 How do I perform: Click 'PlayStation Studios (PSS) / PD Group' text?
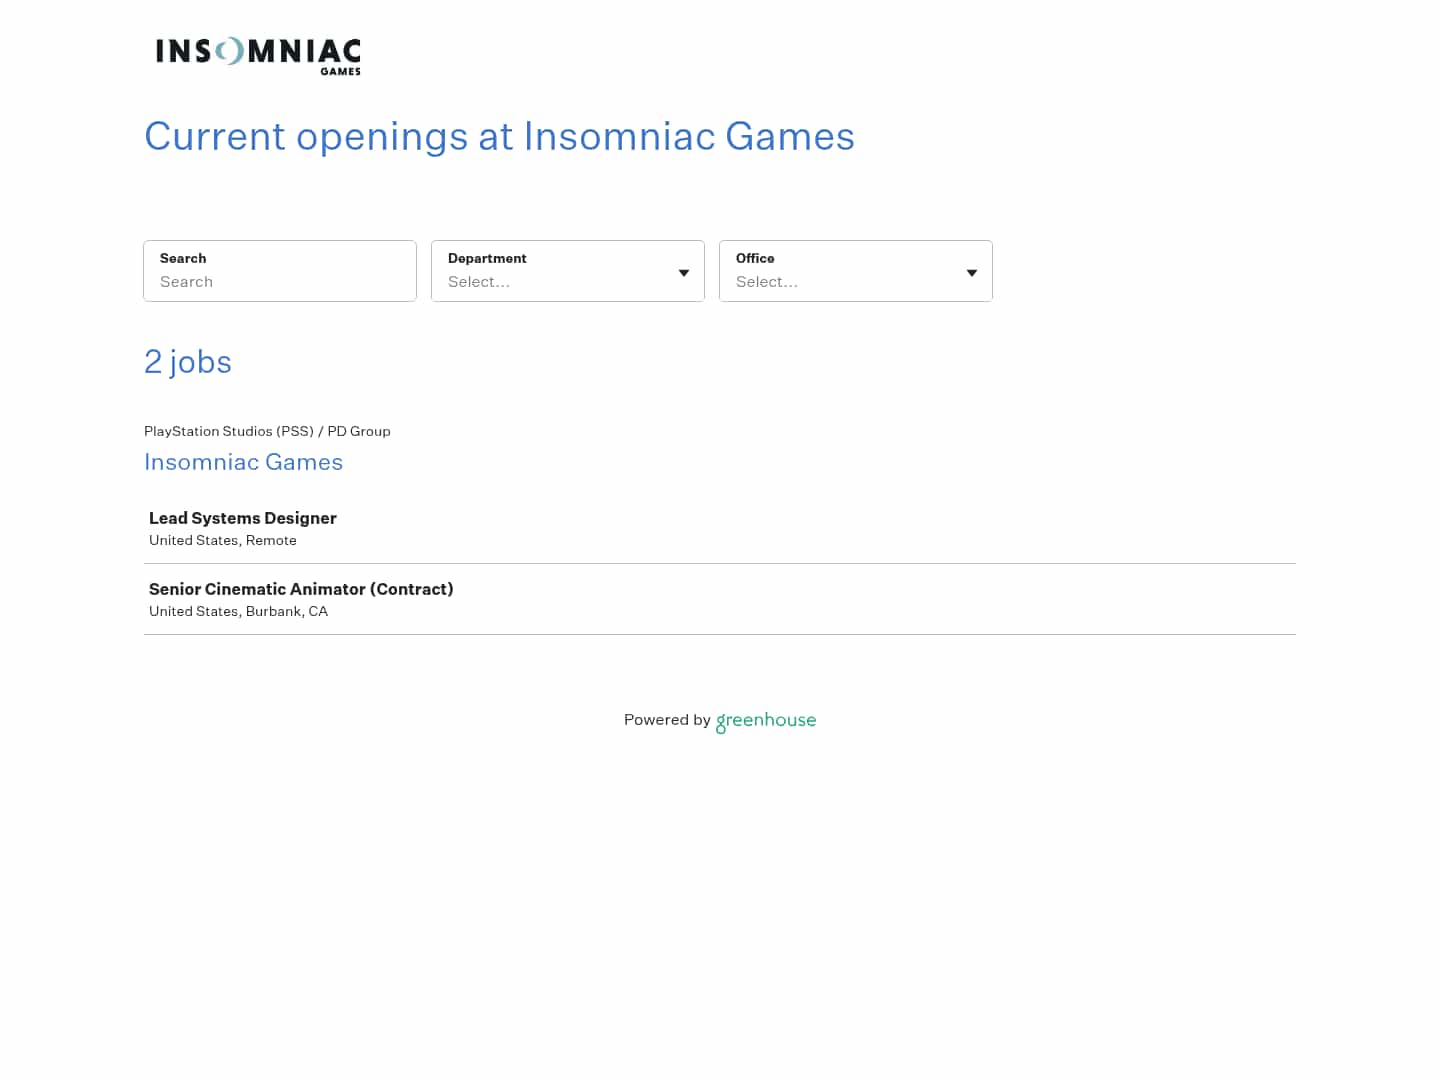pyautogui.click(x=267, y=431)
